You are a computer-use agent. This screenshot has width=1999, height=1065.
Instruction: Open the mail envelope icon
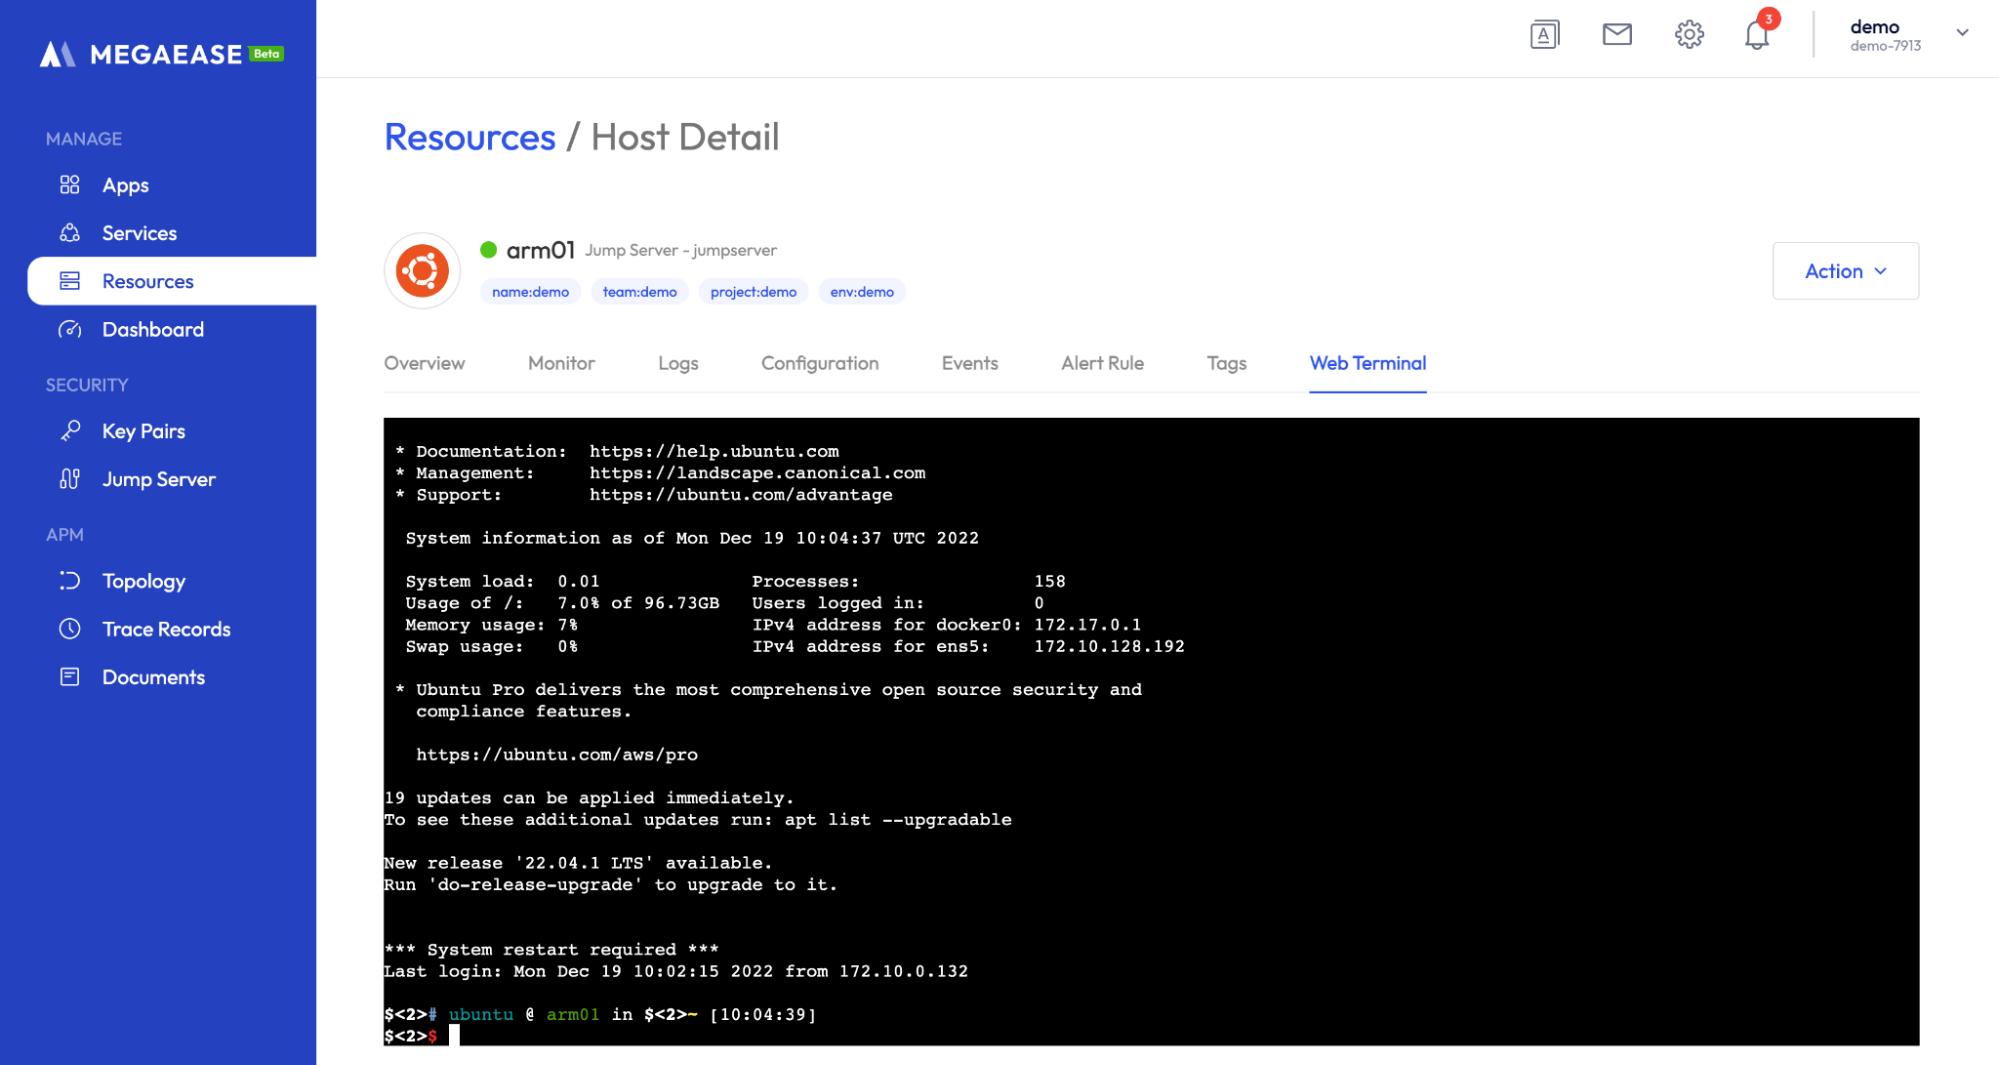point(1617,35)
